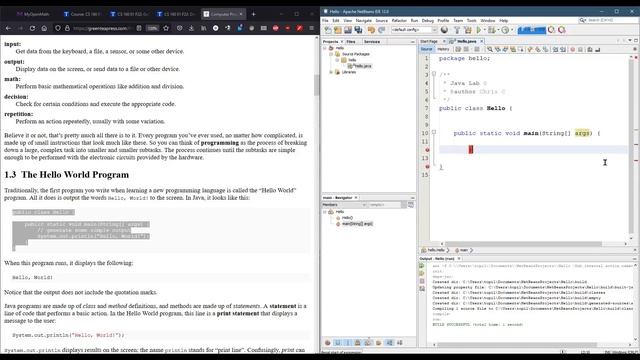
Task: Click the memory usage bar in NetBeans toolbar
Action: coord(532,30)
